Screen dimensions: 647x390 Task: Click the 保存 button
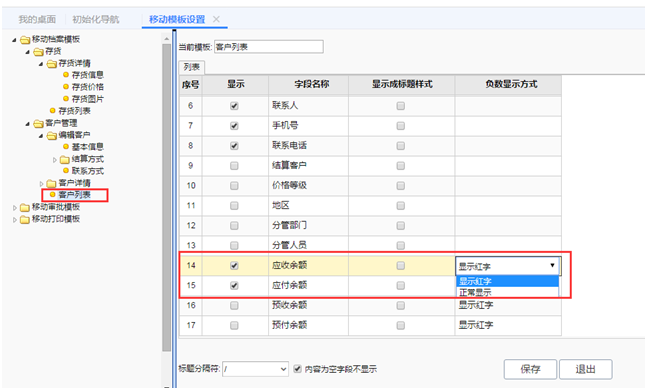pyautogui.click(x=530, y=369)
